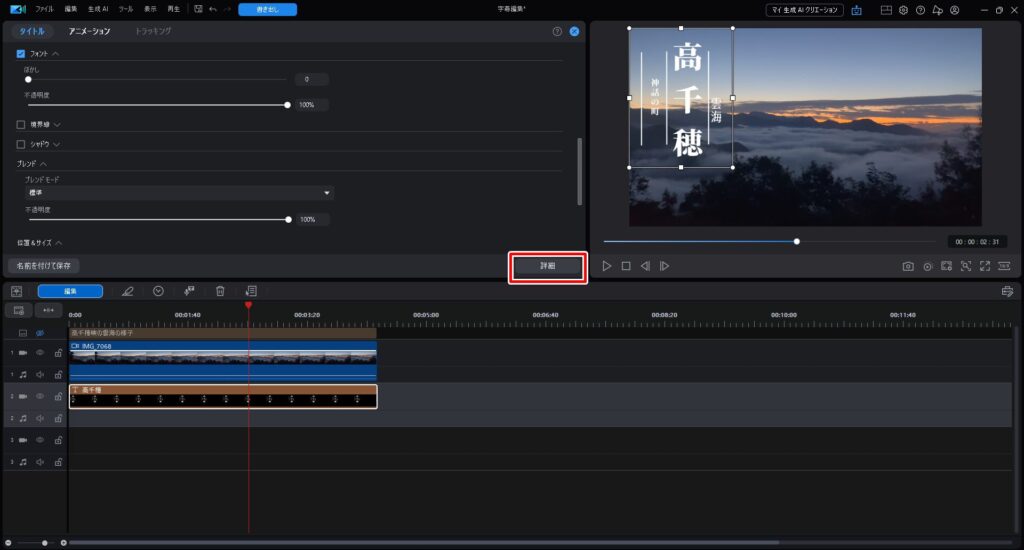Click the trash delete icon in timeline toolbar
Image resolution: width=1024 pixels, height=550 pixels.
tap(220, 291)
